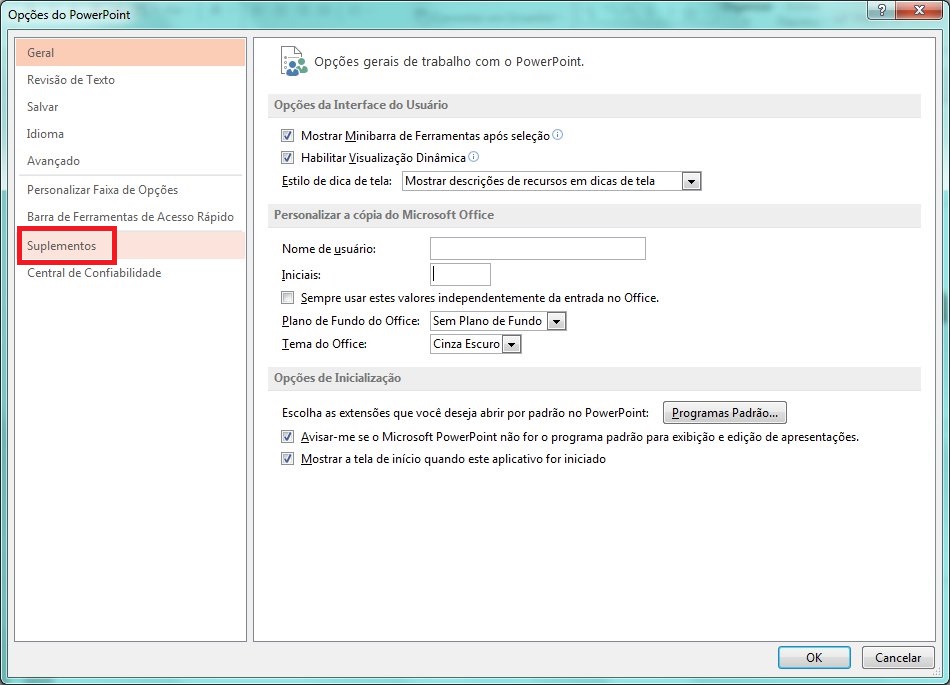Click the Iniciais input box

tap(459, 273)
